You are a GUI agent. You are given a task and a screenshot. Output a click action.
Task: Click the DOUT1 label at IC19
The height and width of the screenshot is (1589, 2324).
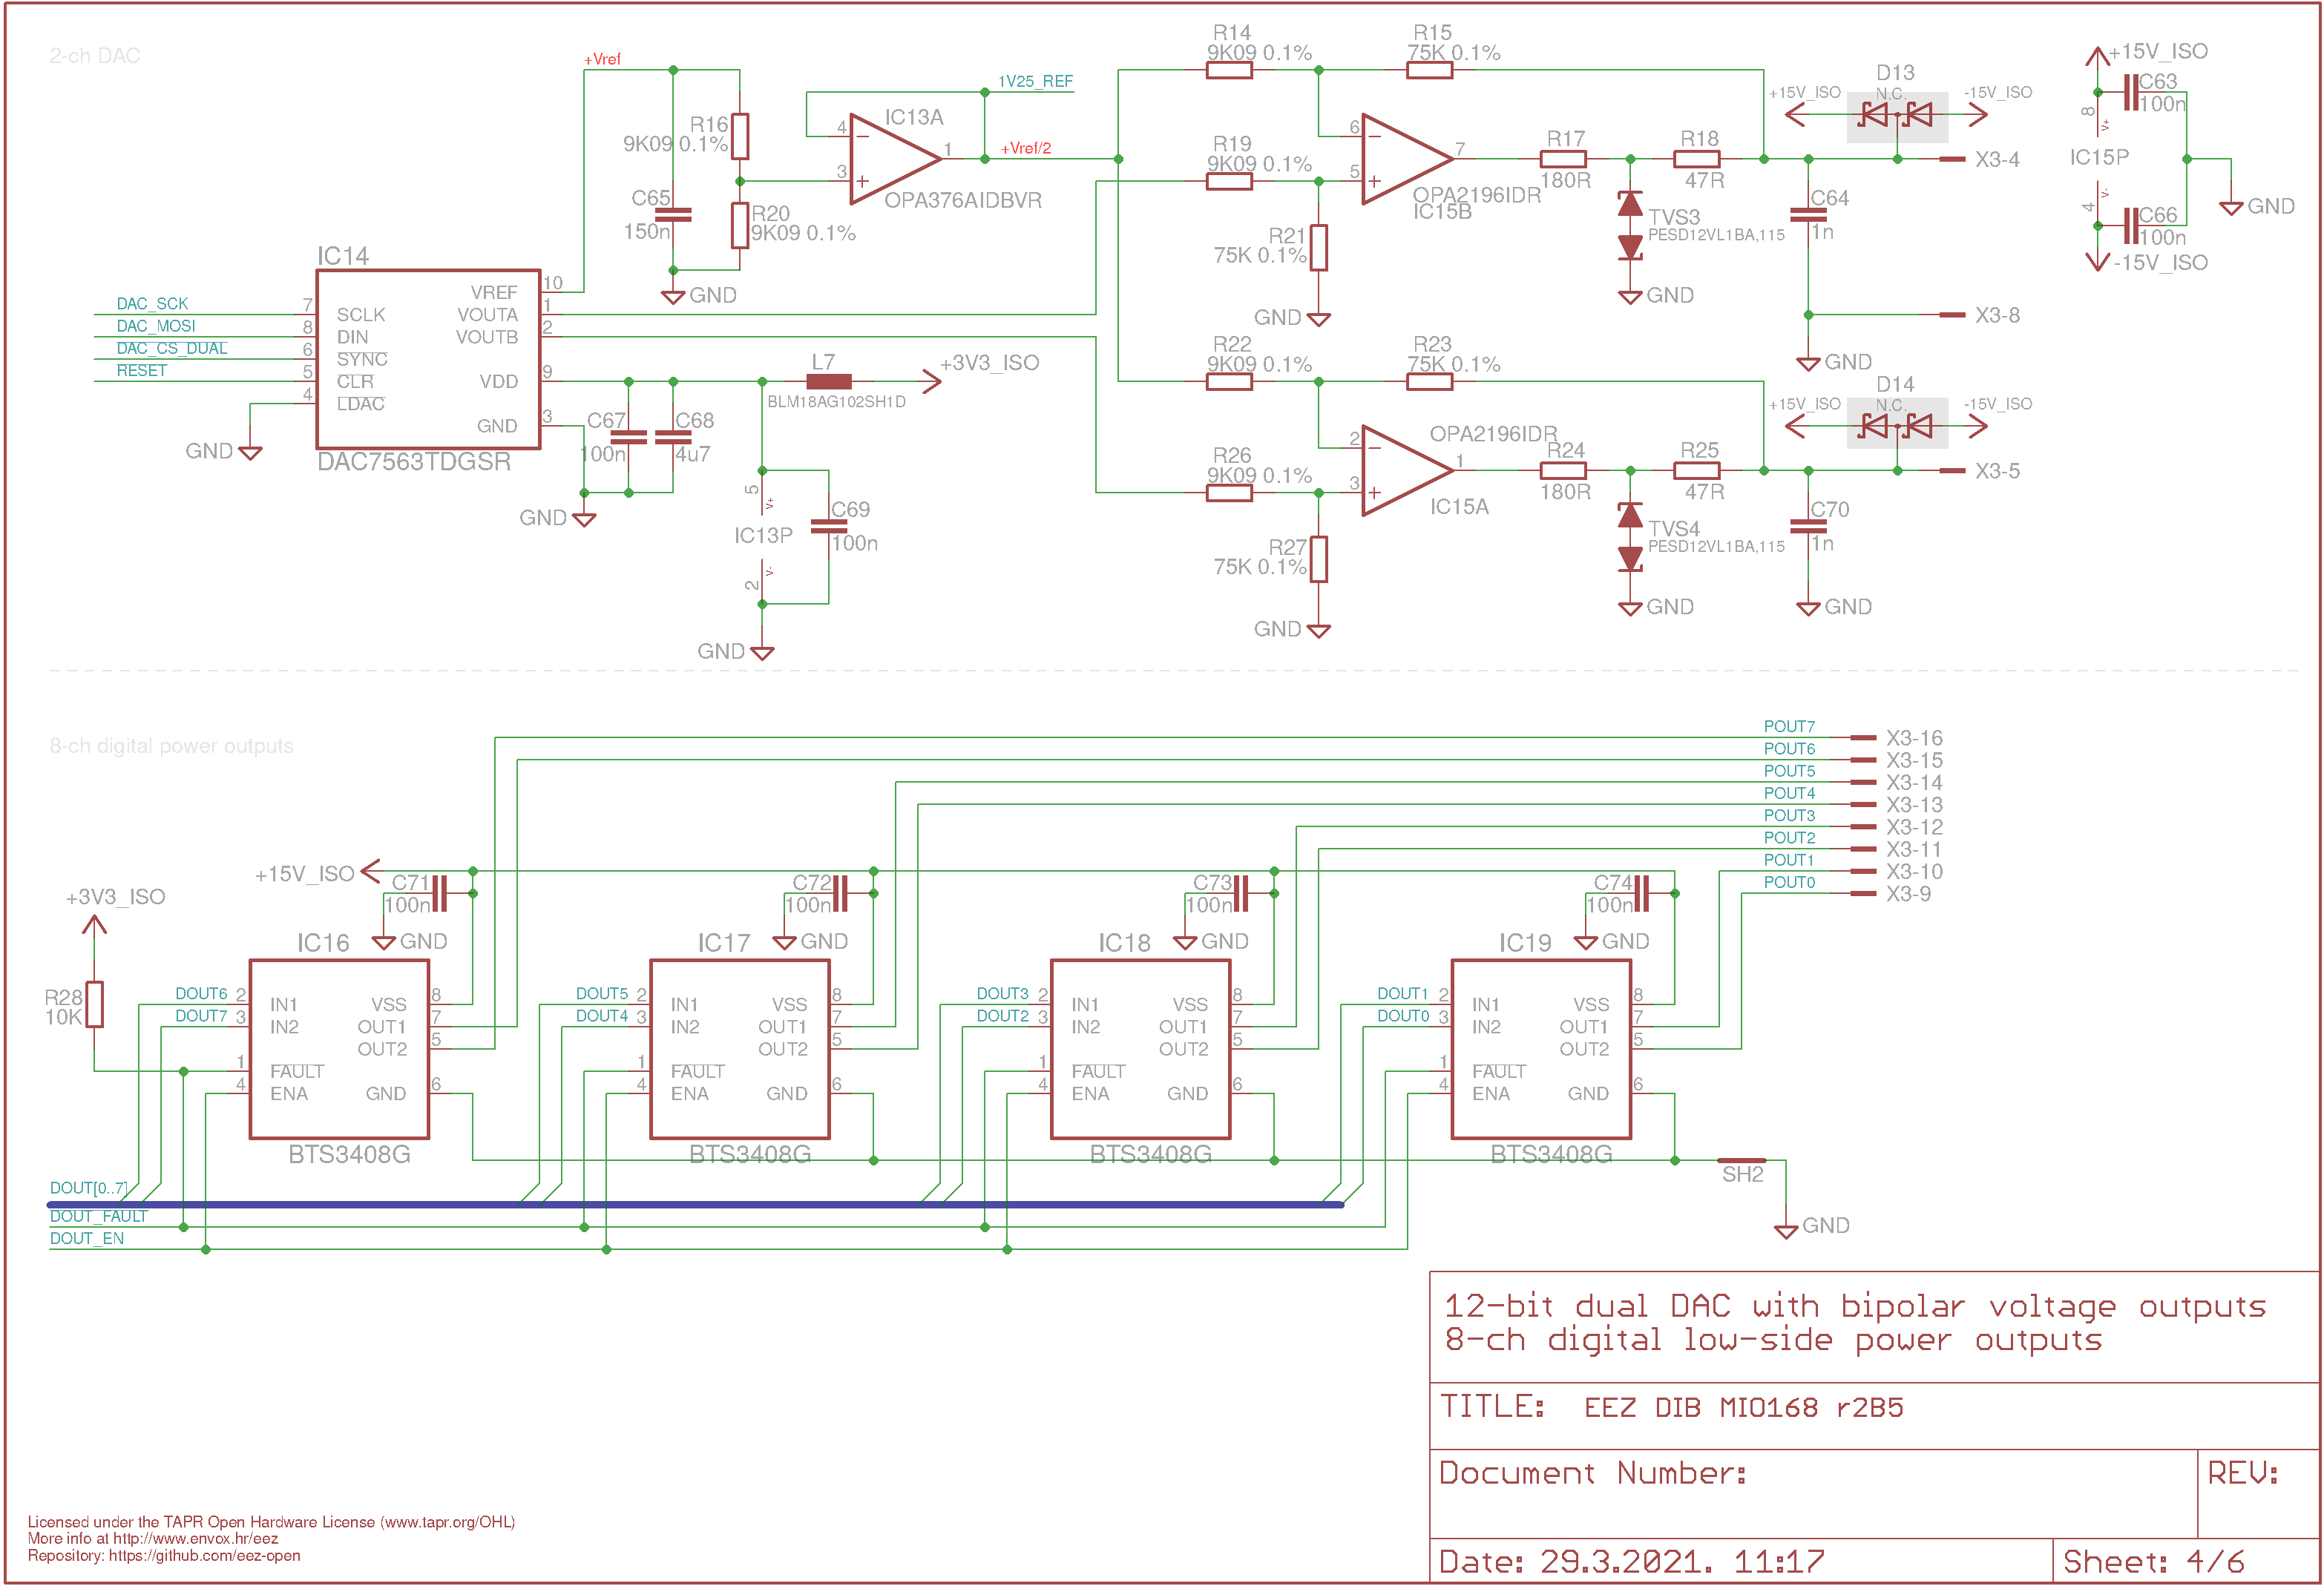(x=1402, y=993)
